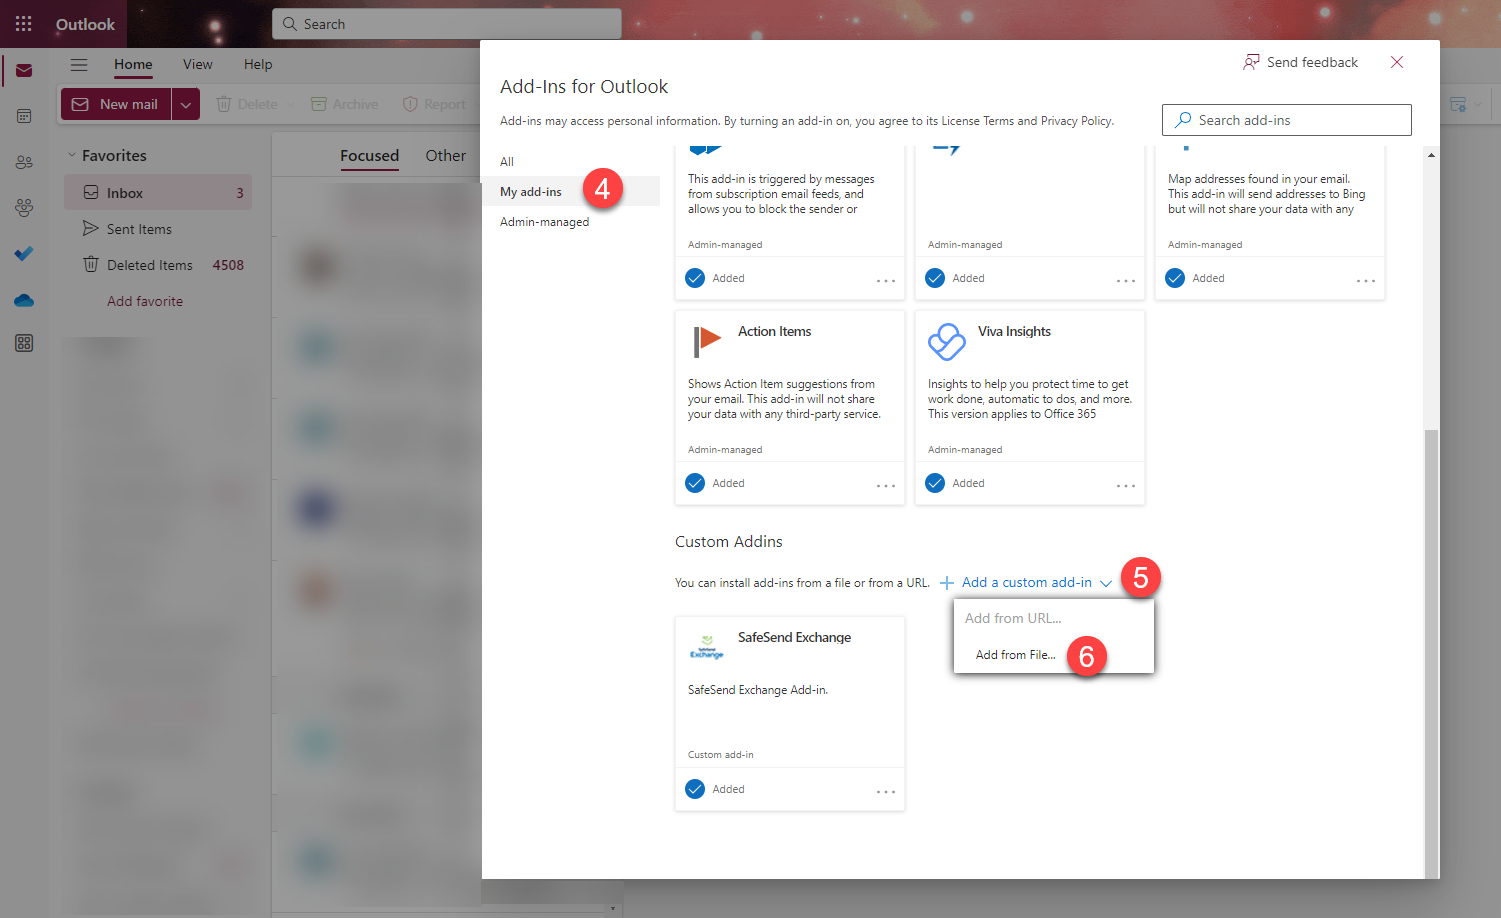1501x918 pixels.
Task: Open the Home ribbon tab
Action: click(x=133, y=64)
